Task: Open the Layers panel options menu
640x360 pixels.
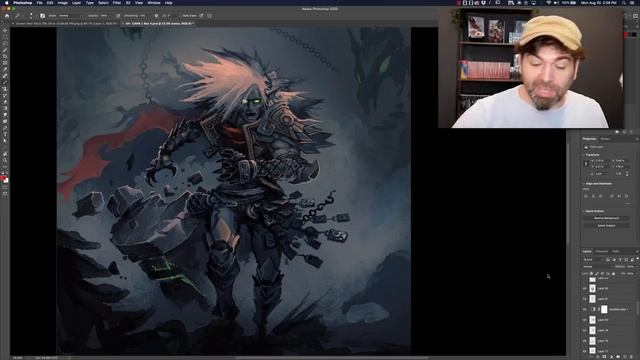Action: pyautogui.click(x=637, y=251)
